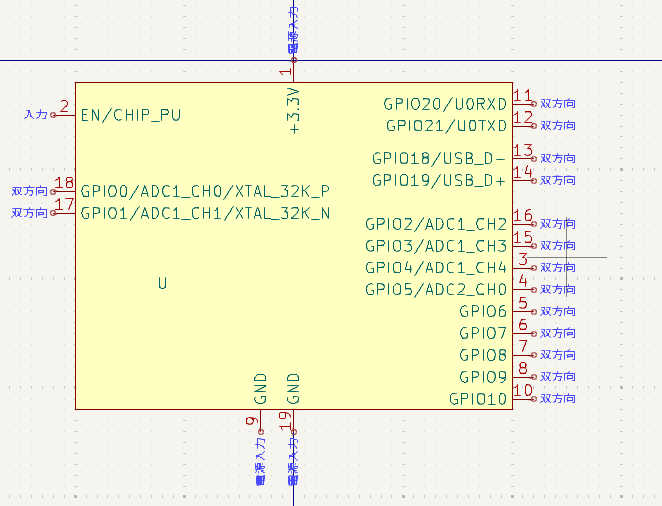Click the +3.3V power pin name

[293, 110]
